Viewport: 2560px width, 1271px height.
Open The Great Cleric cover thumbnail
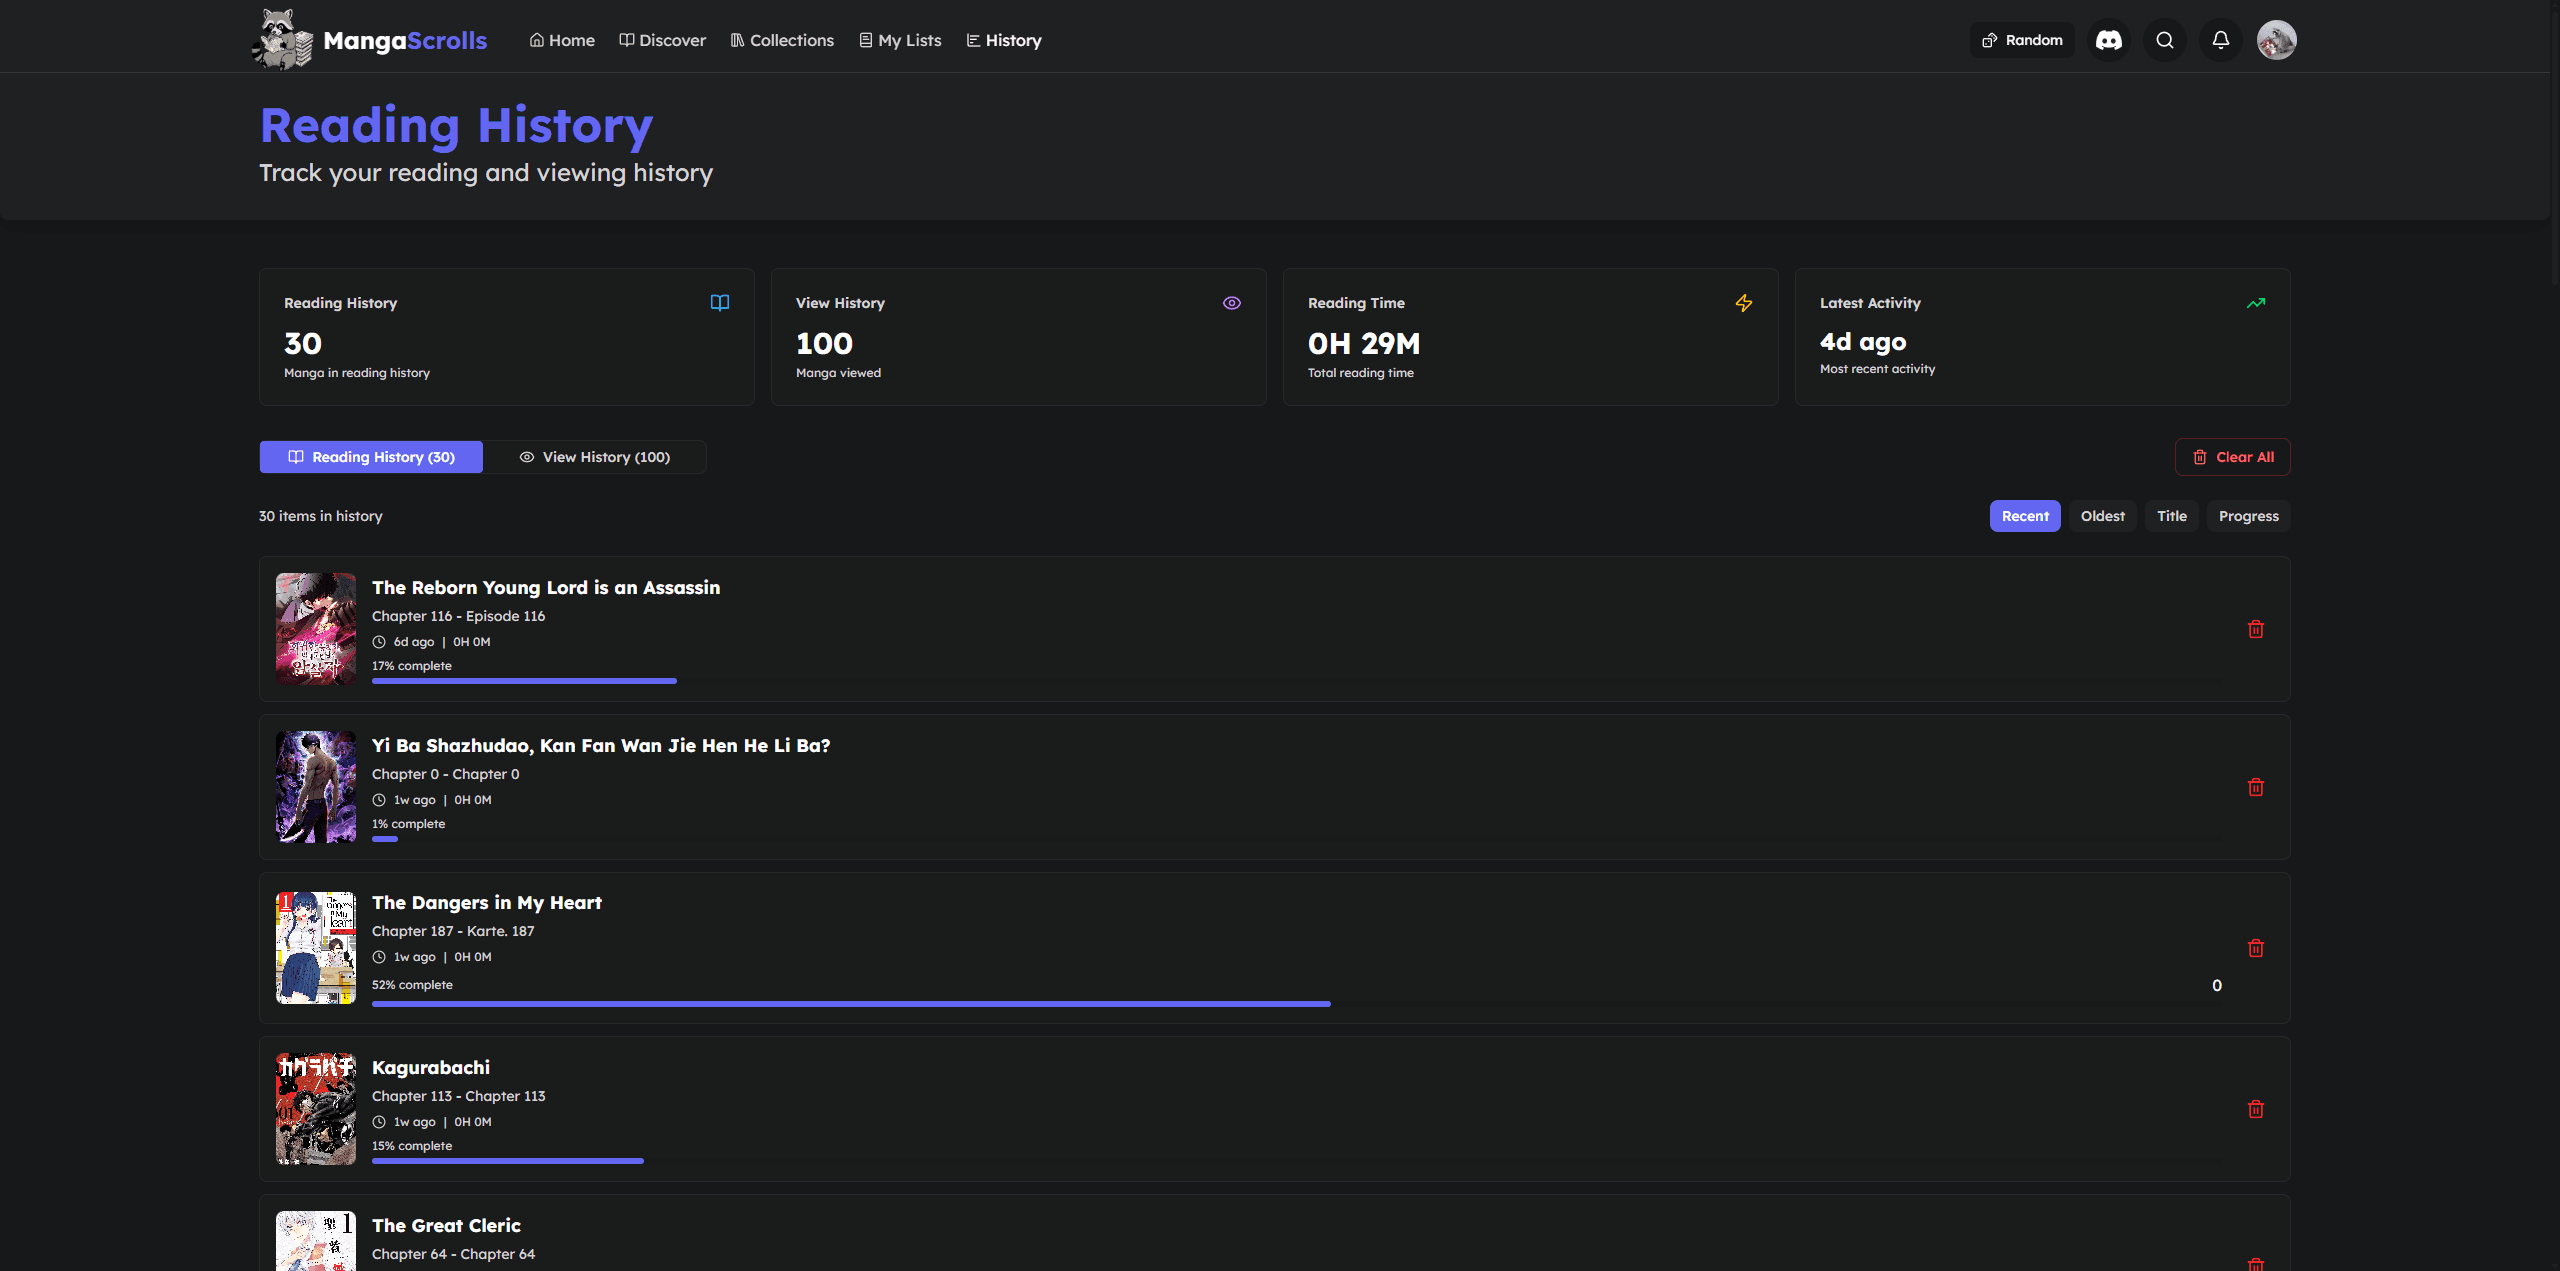316,1241
